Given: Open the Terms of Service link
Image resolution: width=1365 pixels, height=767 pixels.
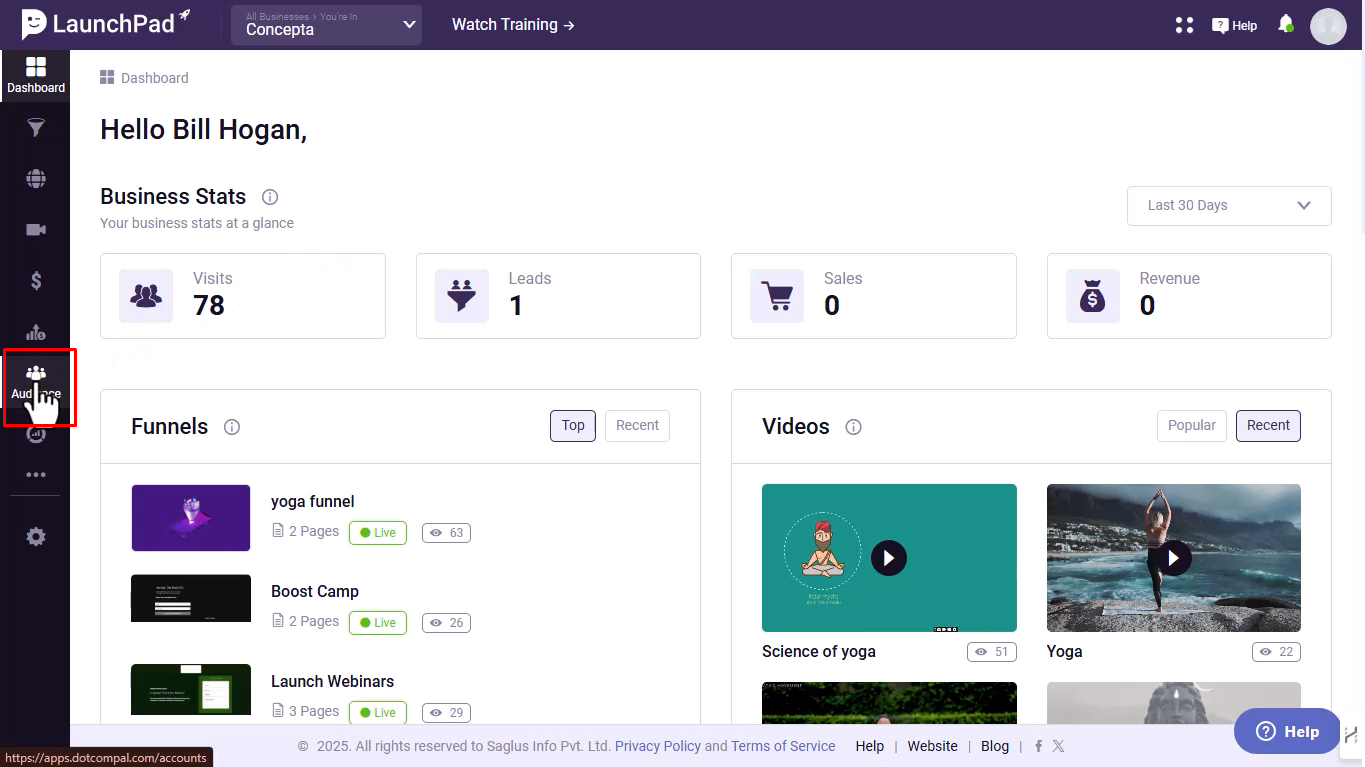Looking at the screenshot, I should [x=783, y=746].
